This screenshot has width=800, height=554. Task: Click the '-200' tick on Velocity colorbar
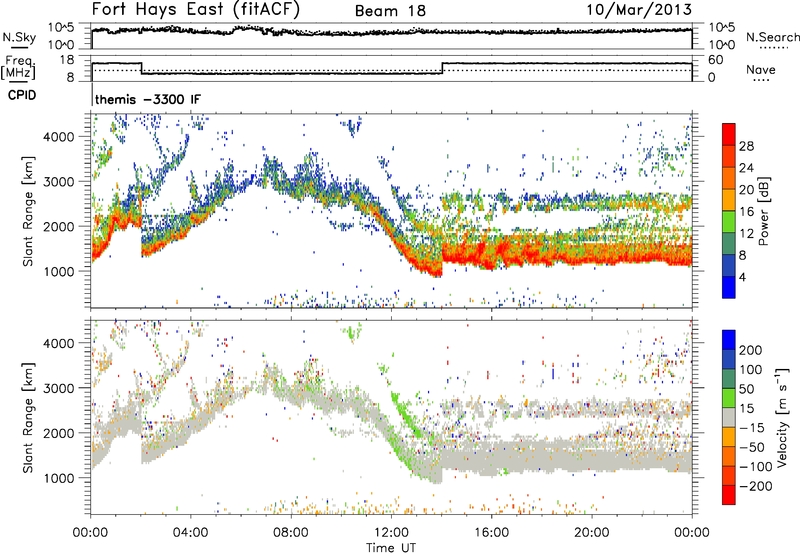pyautogui.click(x=755, y=486)
